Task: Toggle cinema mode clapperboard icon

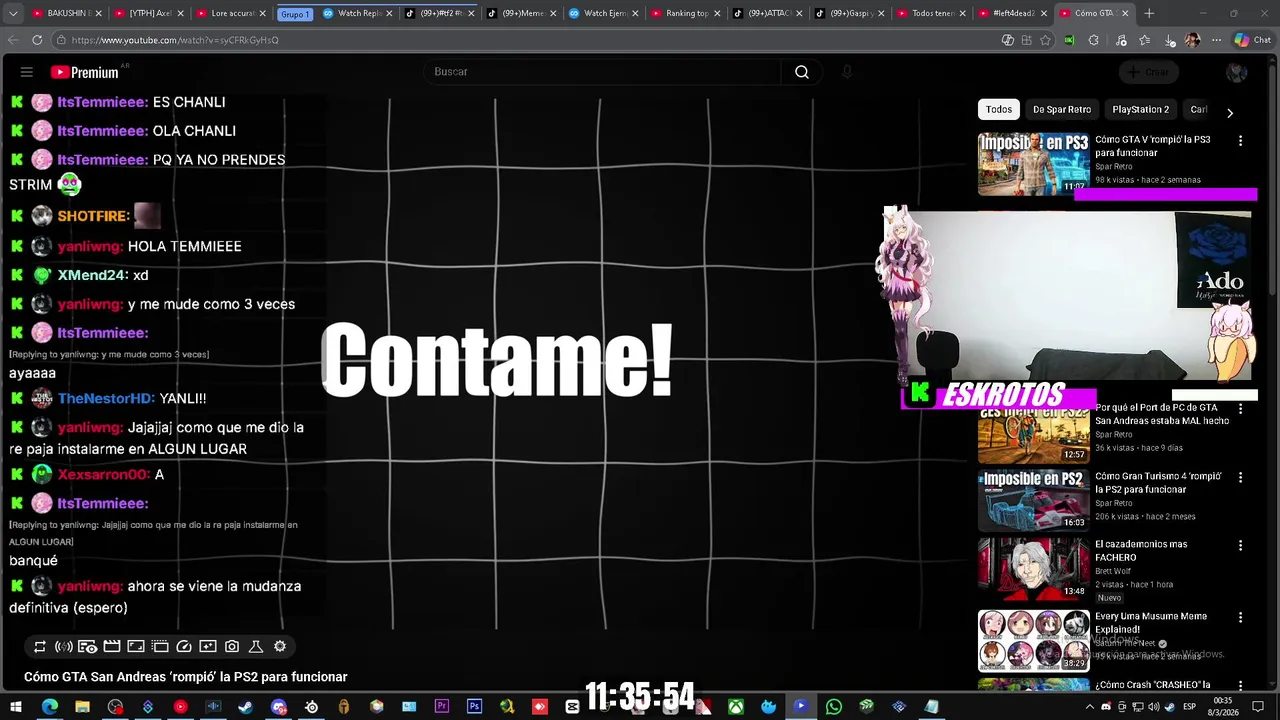Action: pyautogui.click(x=112, y=647)
